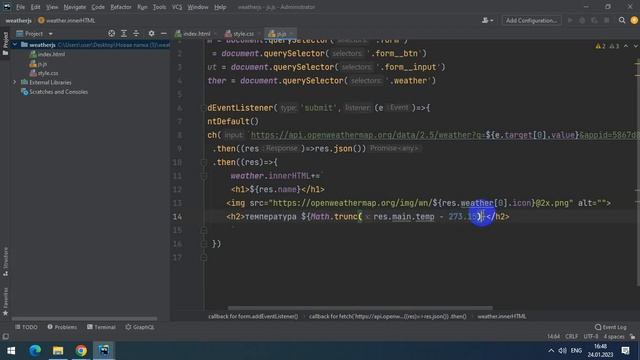Click weather.innerHTML in navigation bar
Viewport: 640px width, 360px height.
pyautogui.click(x=67, y=20)
